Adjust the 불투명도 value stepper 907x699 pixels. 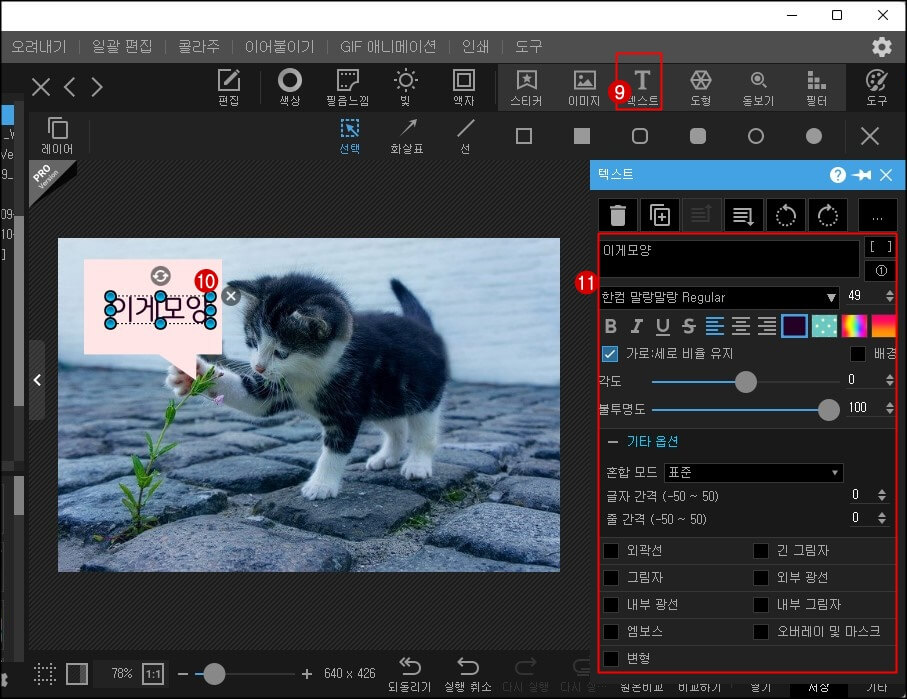pyautogui.click(x=890, y=408)
